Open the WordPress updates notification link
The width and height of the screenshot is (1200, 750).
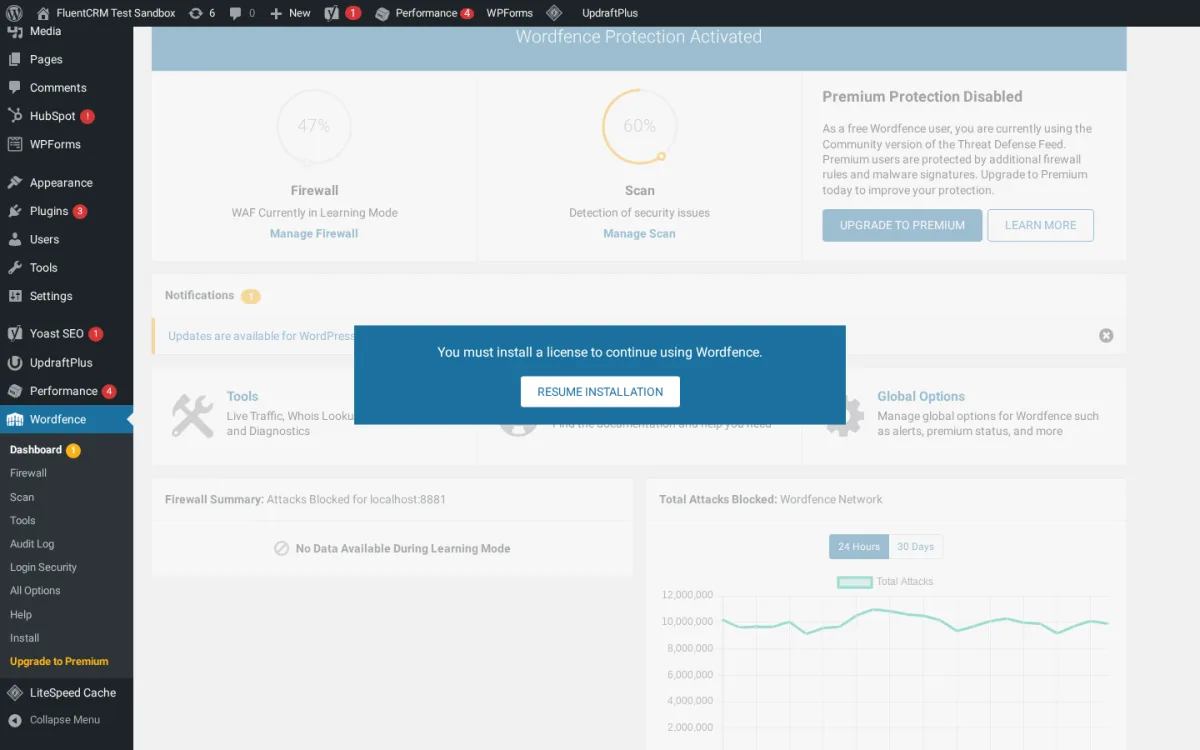[x=261, y=336]
